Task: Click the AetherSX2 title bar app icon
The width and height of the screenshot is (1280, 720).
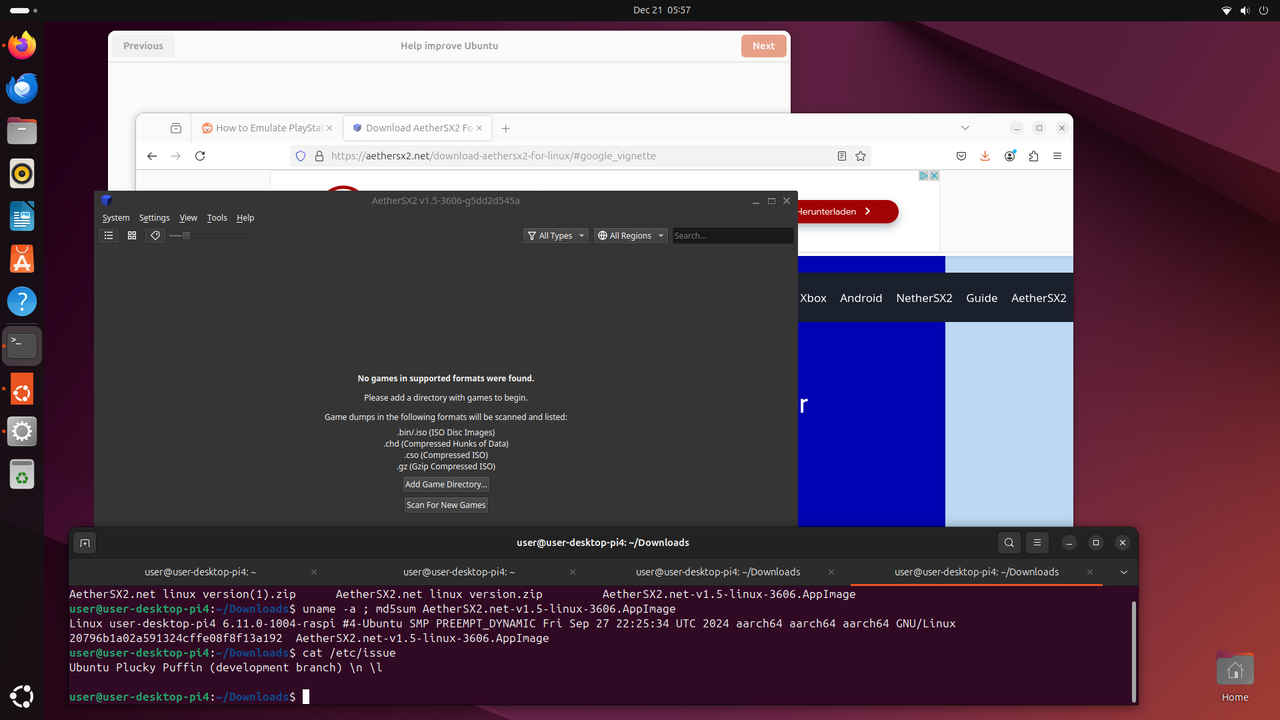Action: coord(106,201)
